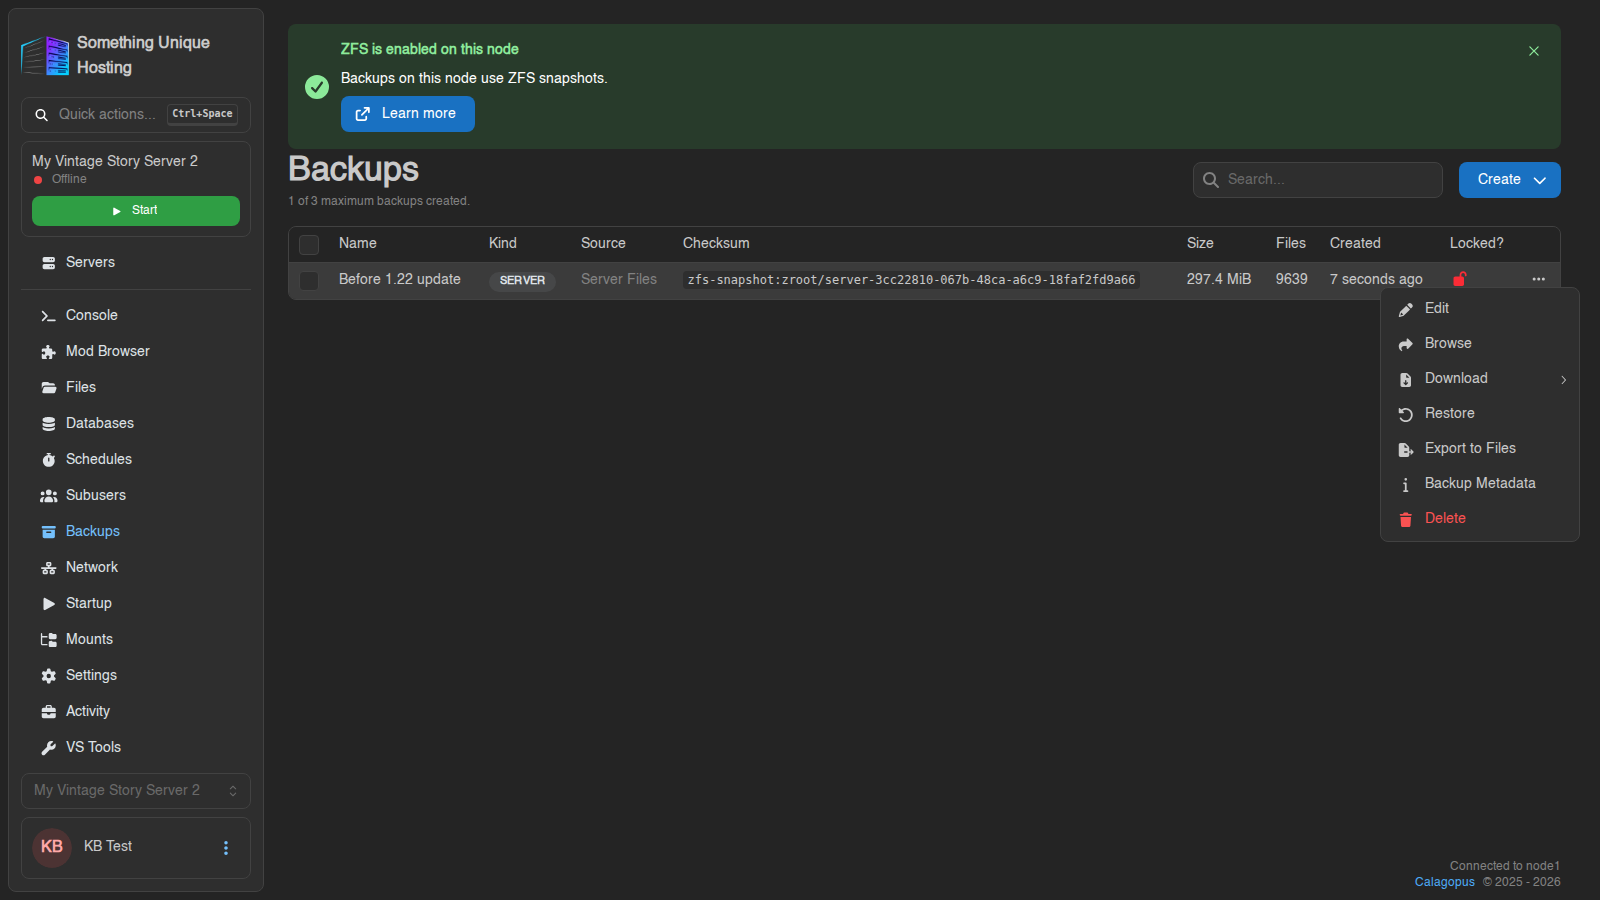Start the server with the green Start button
The image size is (1600, 900).
(x=136, y=211)
